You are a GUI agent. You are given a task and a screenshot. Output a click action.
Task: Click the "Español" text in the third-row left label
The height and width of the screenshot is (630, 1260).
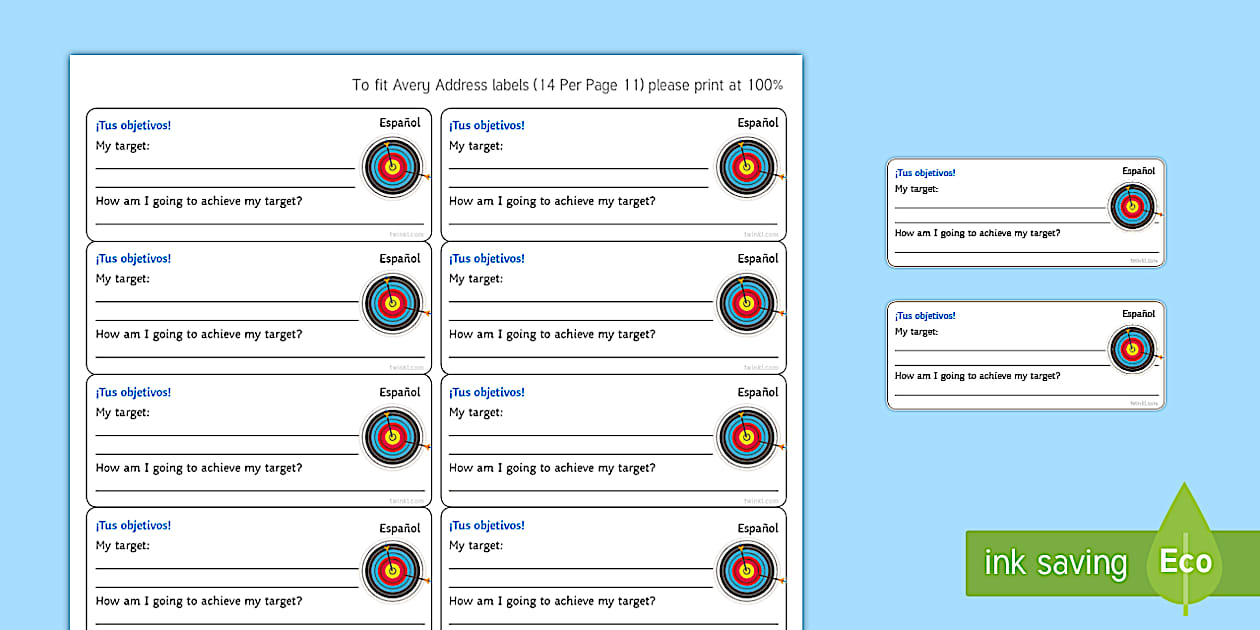pyautogui.click(x=400, y=392)
